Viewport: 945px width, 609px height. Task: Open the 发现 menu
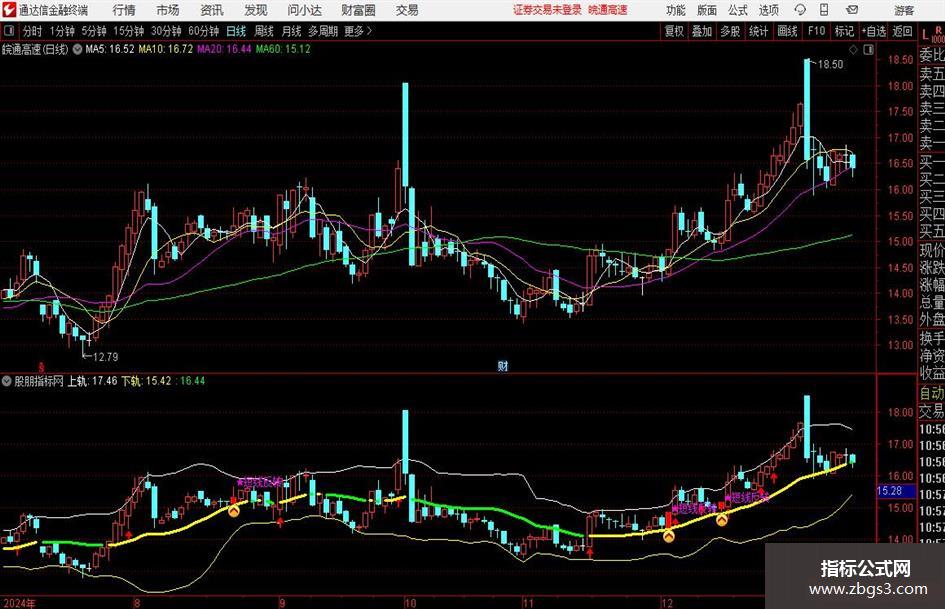(256, 10)
